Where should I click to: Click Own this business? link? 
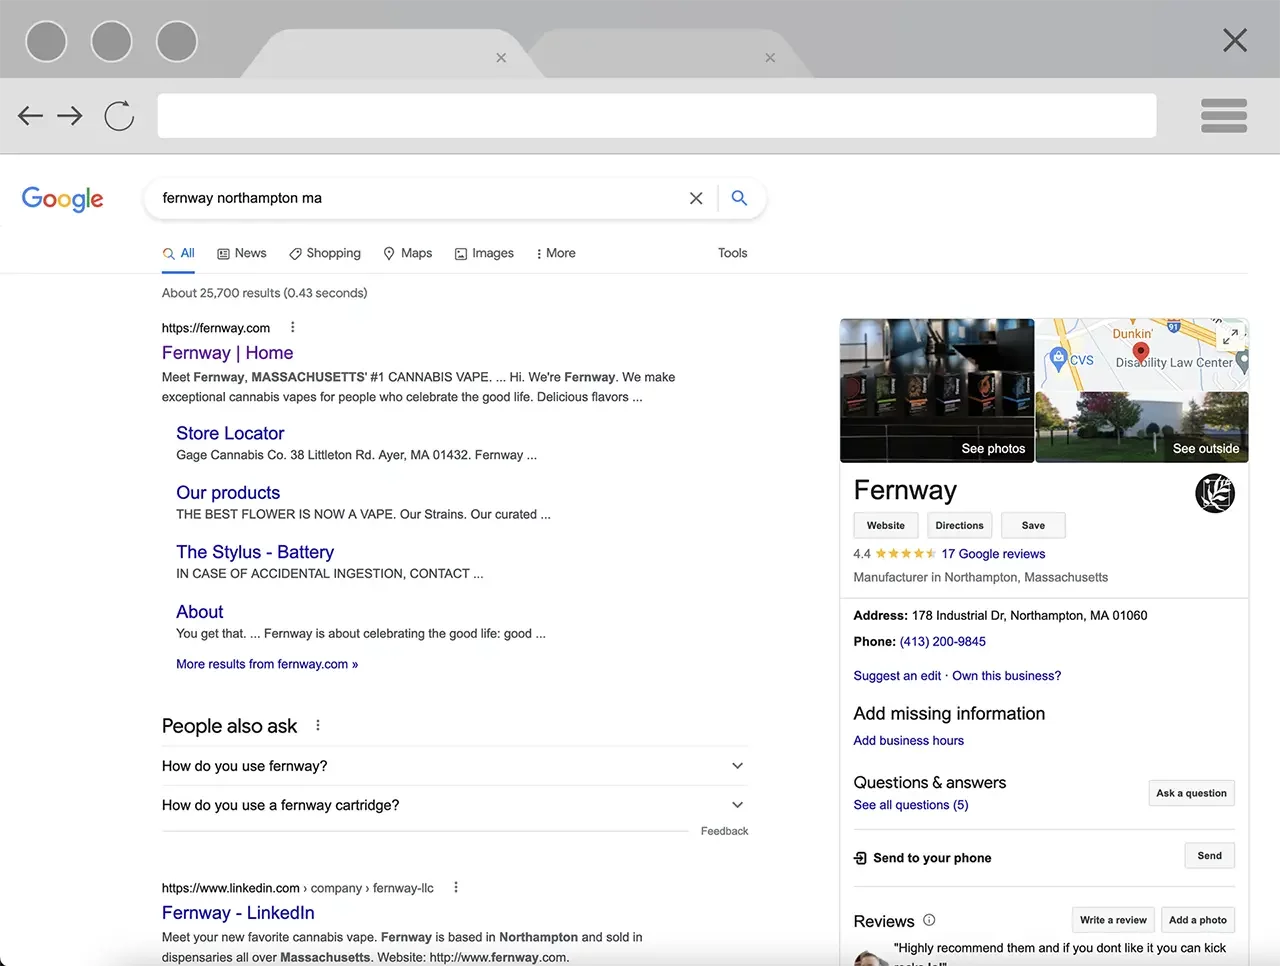1006,676
